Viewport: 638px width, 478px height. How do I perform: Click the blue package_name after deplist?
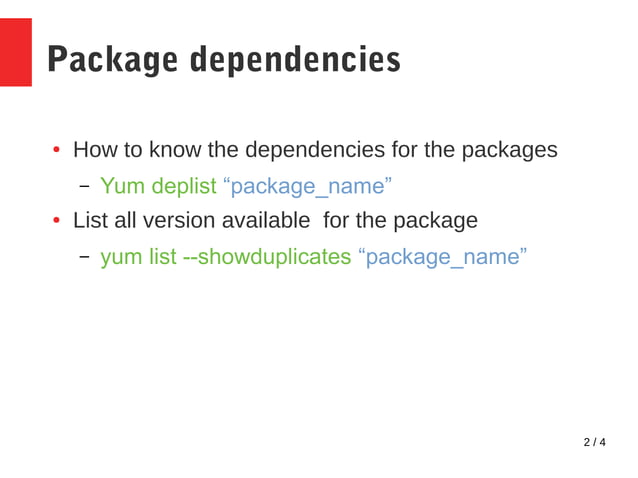[308, 187]
